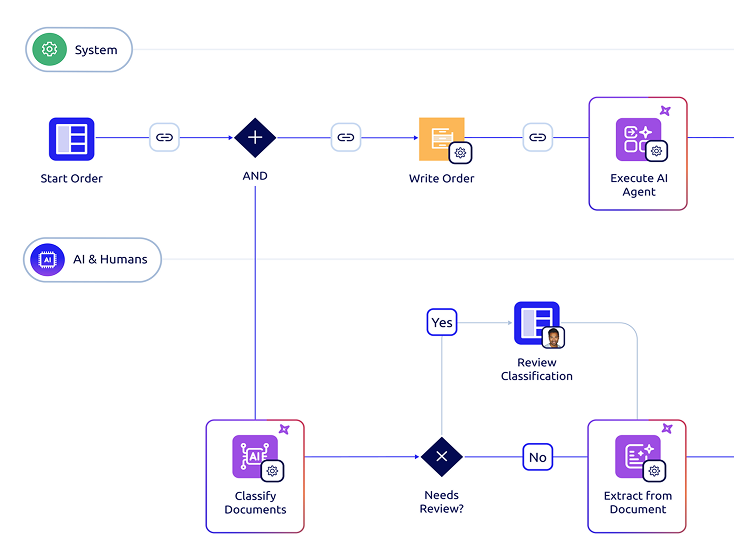Click link connector before Execute AI Agent
Screen dimensions: 734x551
538,138
